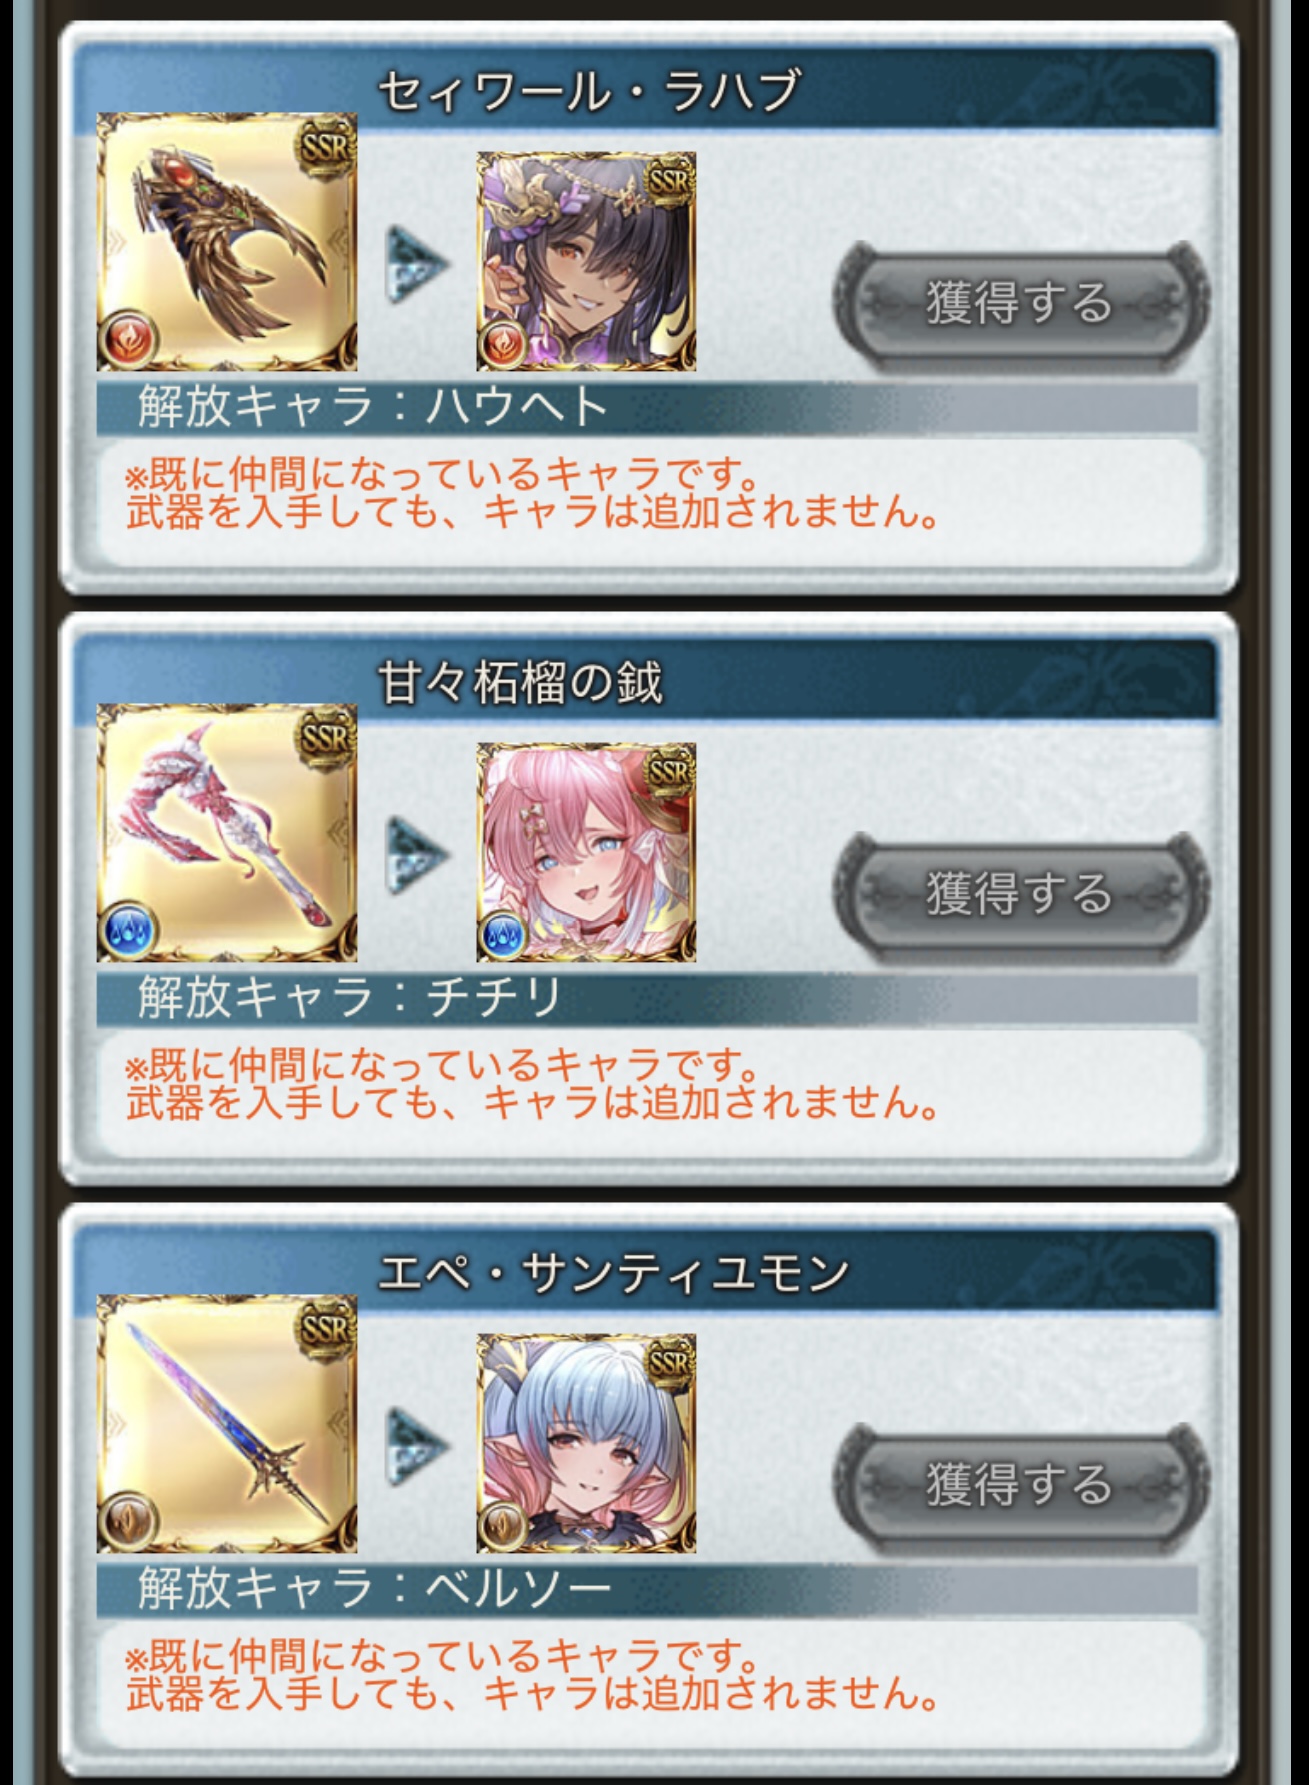This screenshot has width=1309, height=1785.
Task: Click the 解放キャラ：チチリ label bar
Action: pos(647,998)
